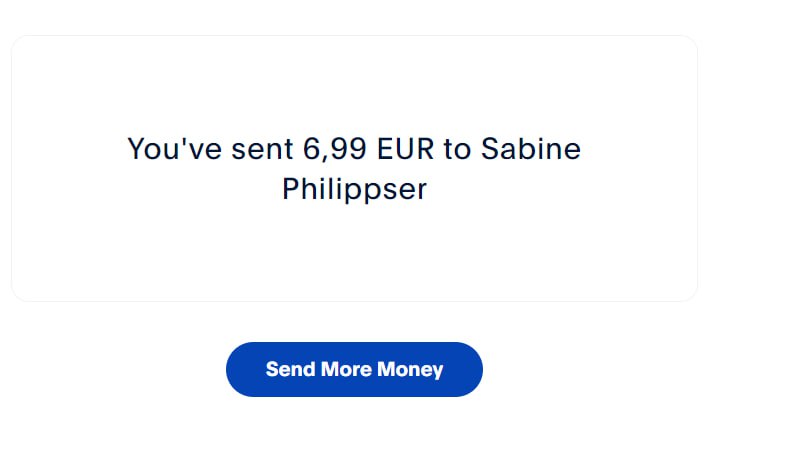
Task: Click the Send More Money button
Action: coord(354,369)
